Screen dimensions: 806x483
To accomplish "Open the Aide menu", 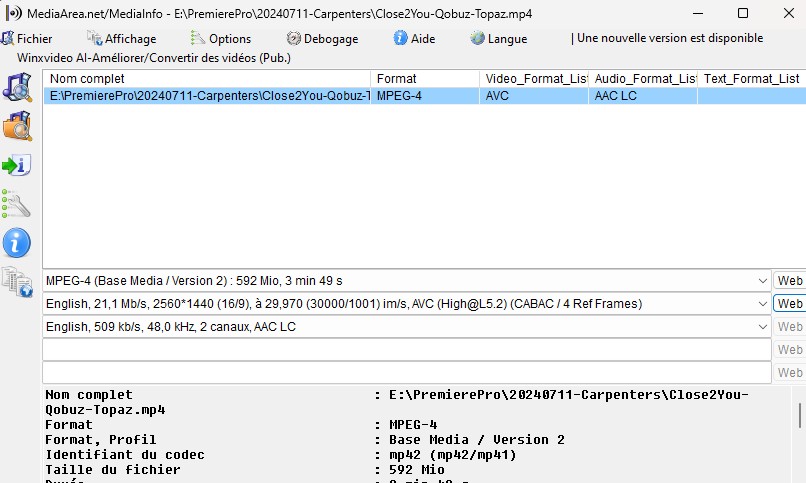I will pos(415,39).
